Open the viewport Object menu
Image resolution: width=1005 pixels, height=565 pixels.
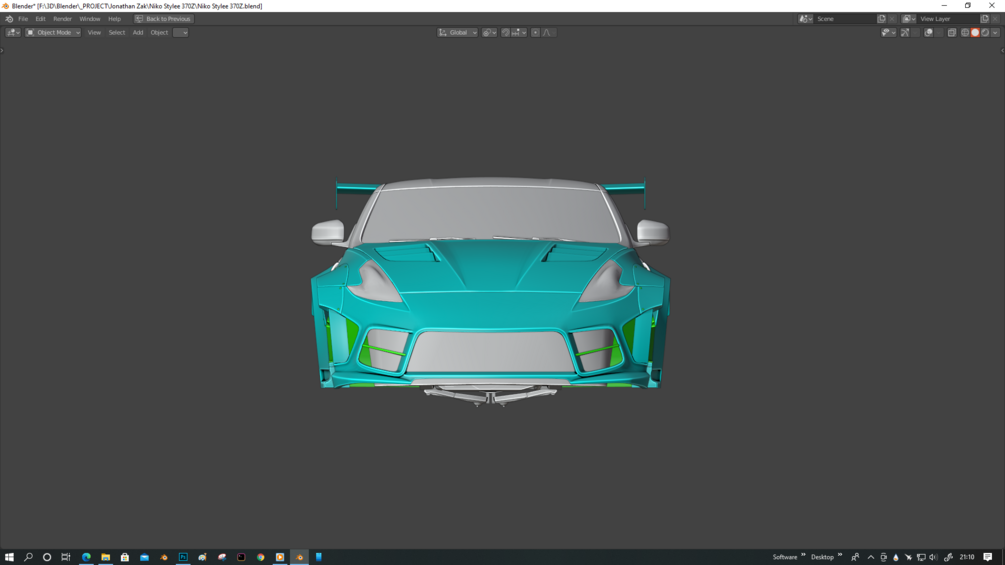point(159,33)
